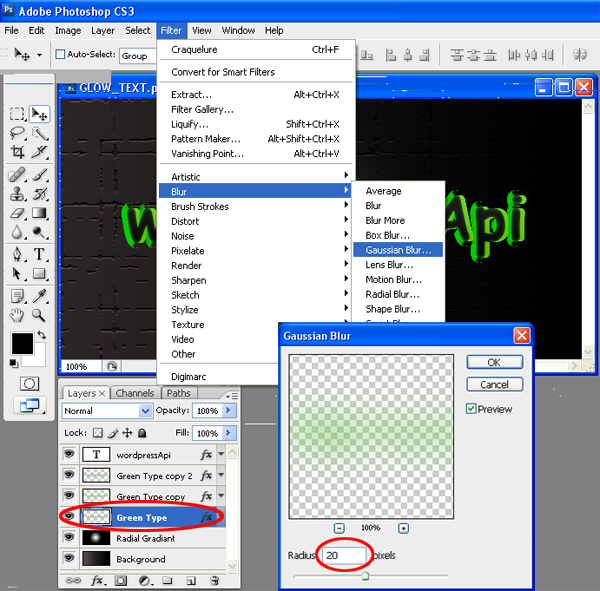Open the blend mode Normal dropdown
600x591 pixels.
[x=107, y=411]
